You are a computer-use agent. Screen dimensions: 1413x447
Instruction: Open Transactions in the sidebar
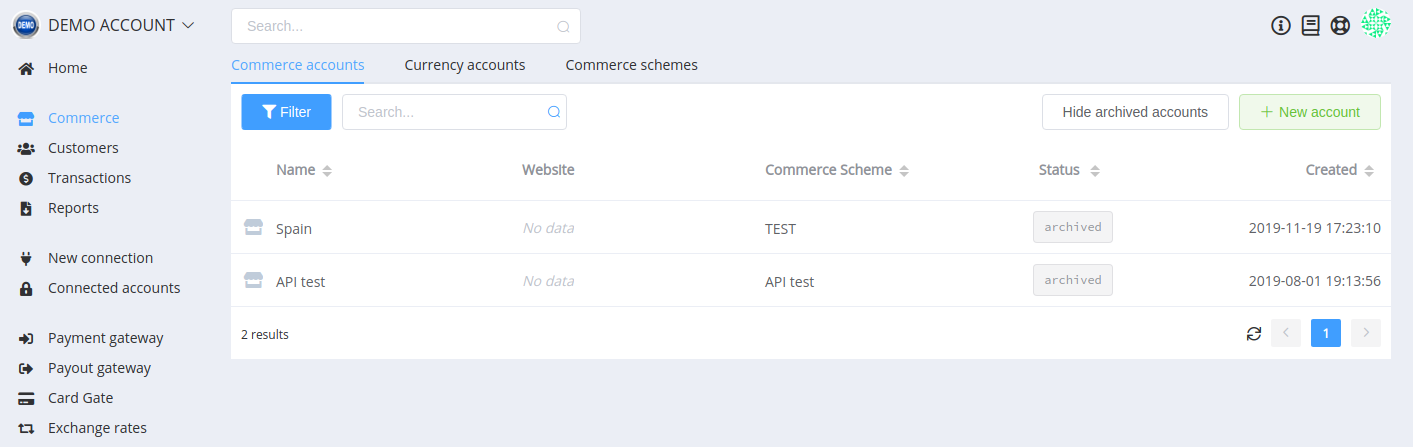tap(89, 178)
